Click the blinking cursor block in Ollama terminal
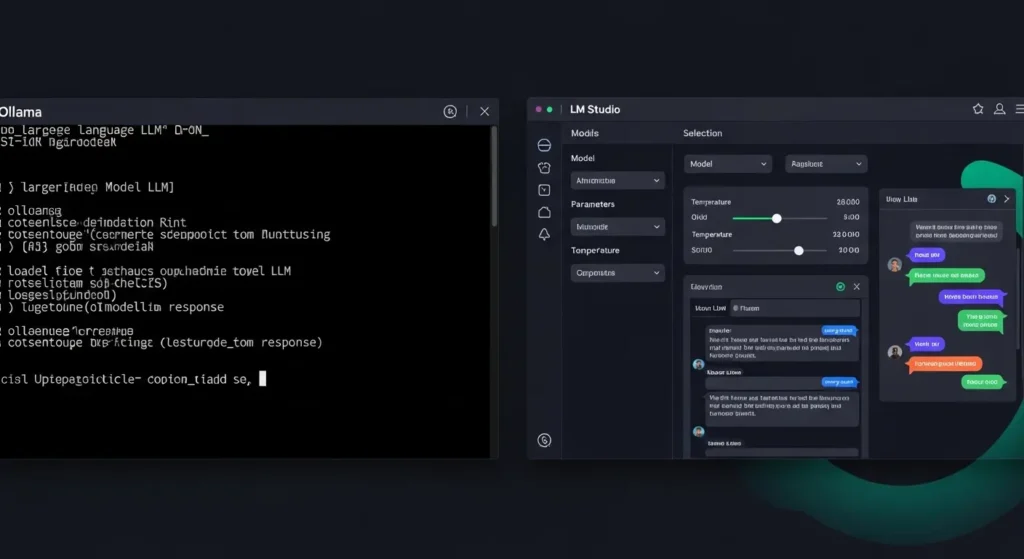1024x559 pixels. click(x=263, y=379)
